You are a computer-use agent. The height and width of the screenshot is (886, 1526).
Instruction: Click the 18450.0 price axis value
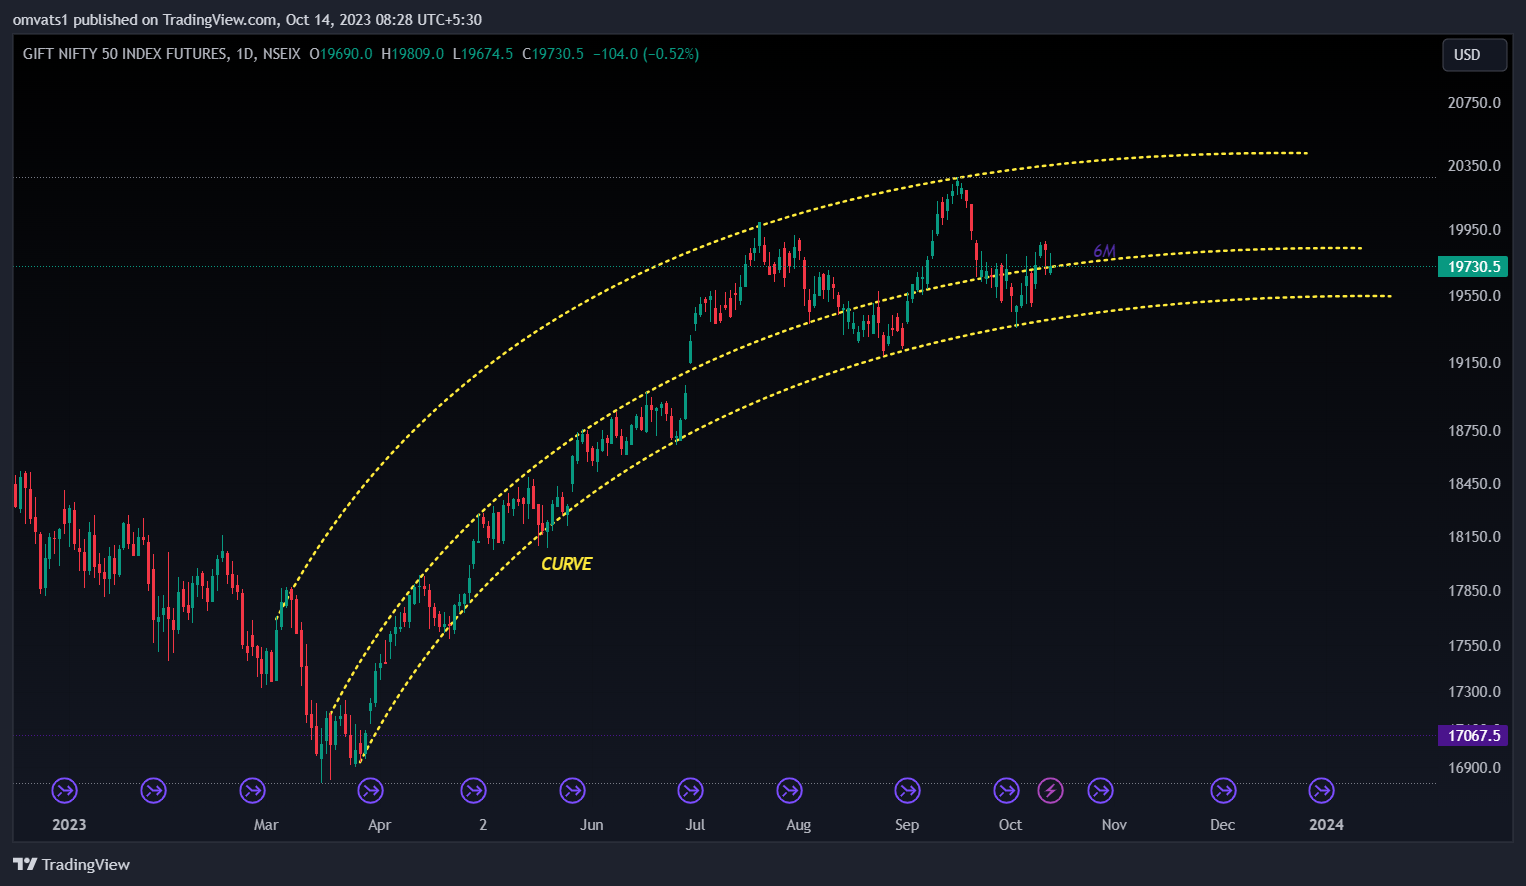(x=1474, y=484)
